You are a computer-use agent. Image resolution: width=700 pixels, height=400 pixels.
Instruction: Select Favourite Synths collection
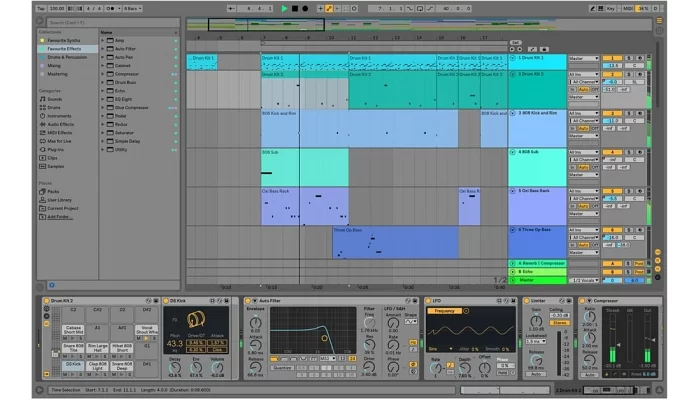[x=64, y=40]
